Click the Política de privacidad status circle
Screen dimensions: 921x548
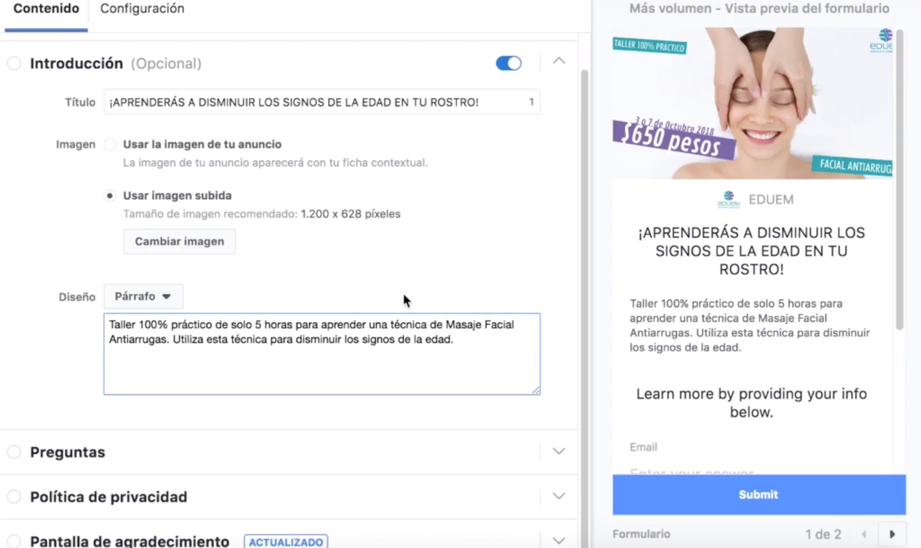click(x=14, y=496)
